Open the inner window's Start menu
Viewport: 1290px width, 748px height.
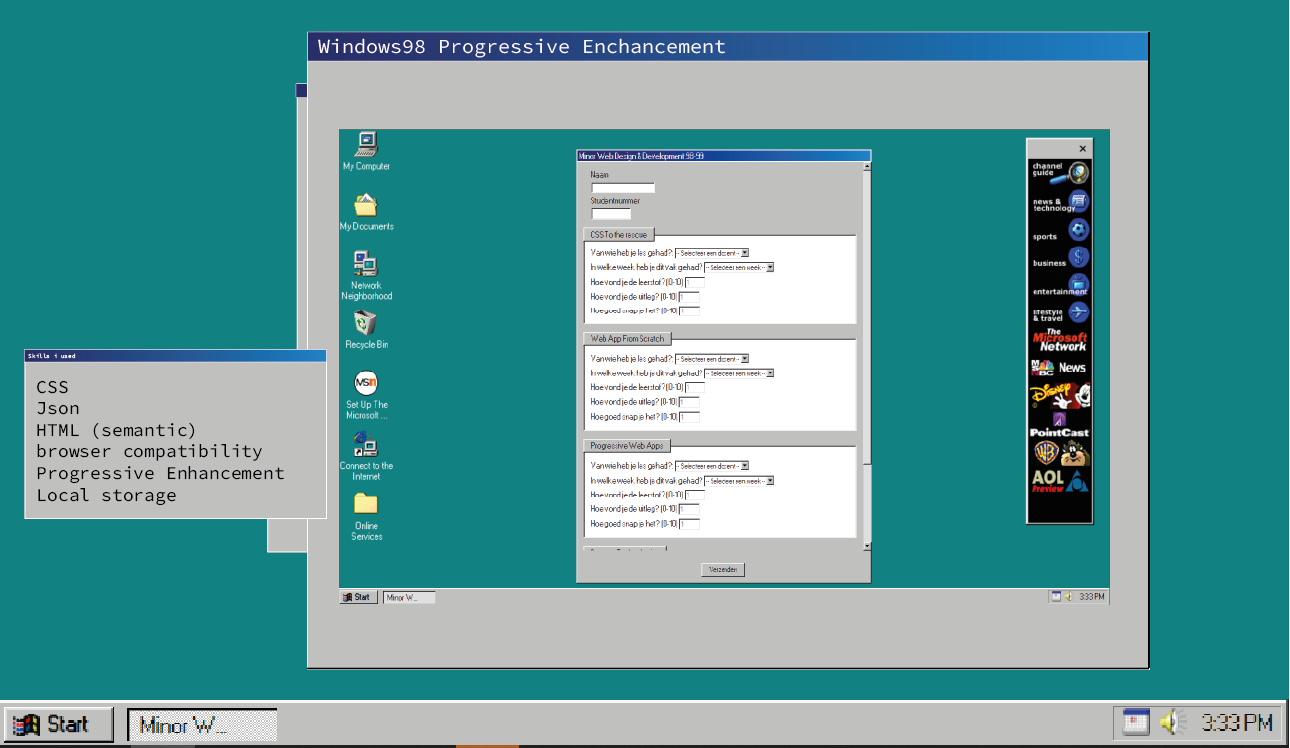tap(358, 597)
